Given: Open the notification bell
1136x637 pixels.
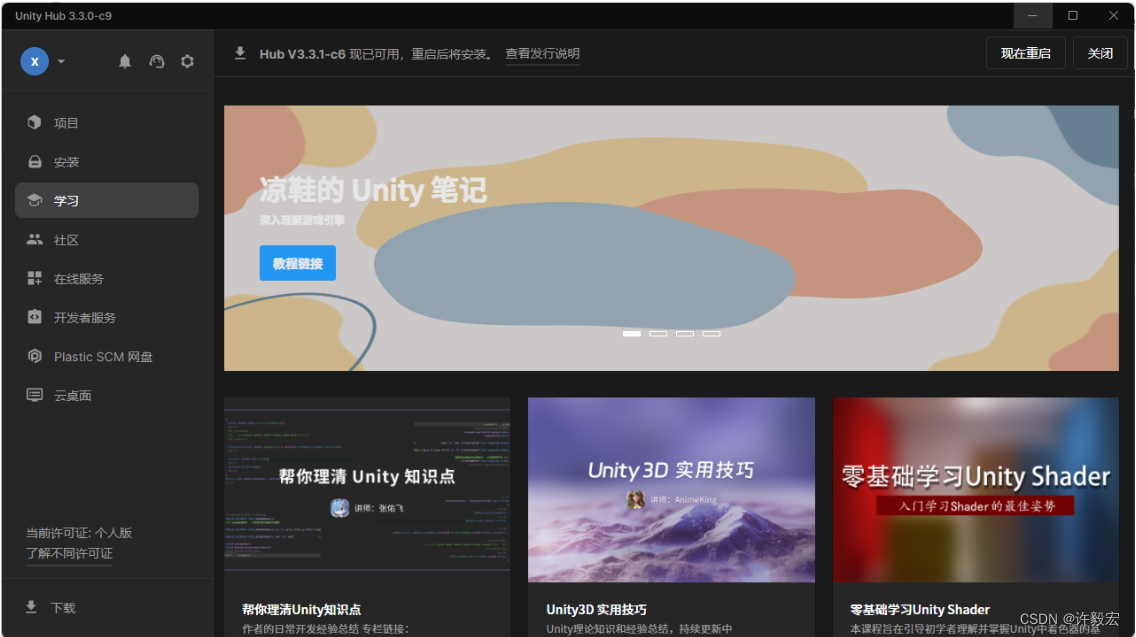Looking at the screenshot, I should 124,61.
